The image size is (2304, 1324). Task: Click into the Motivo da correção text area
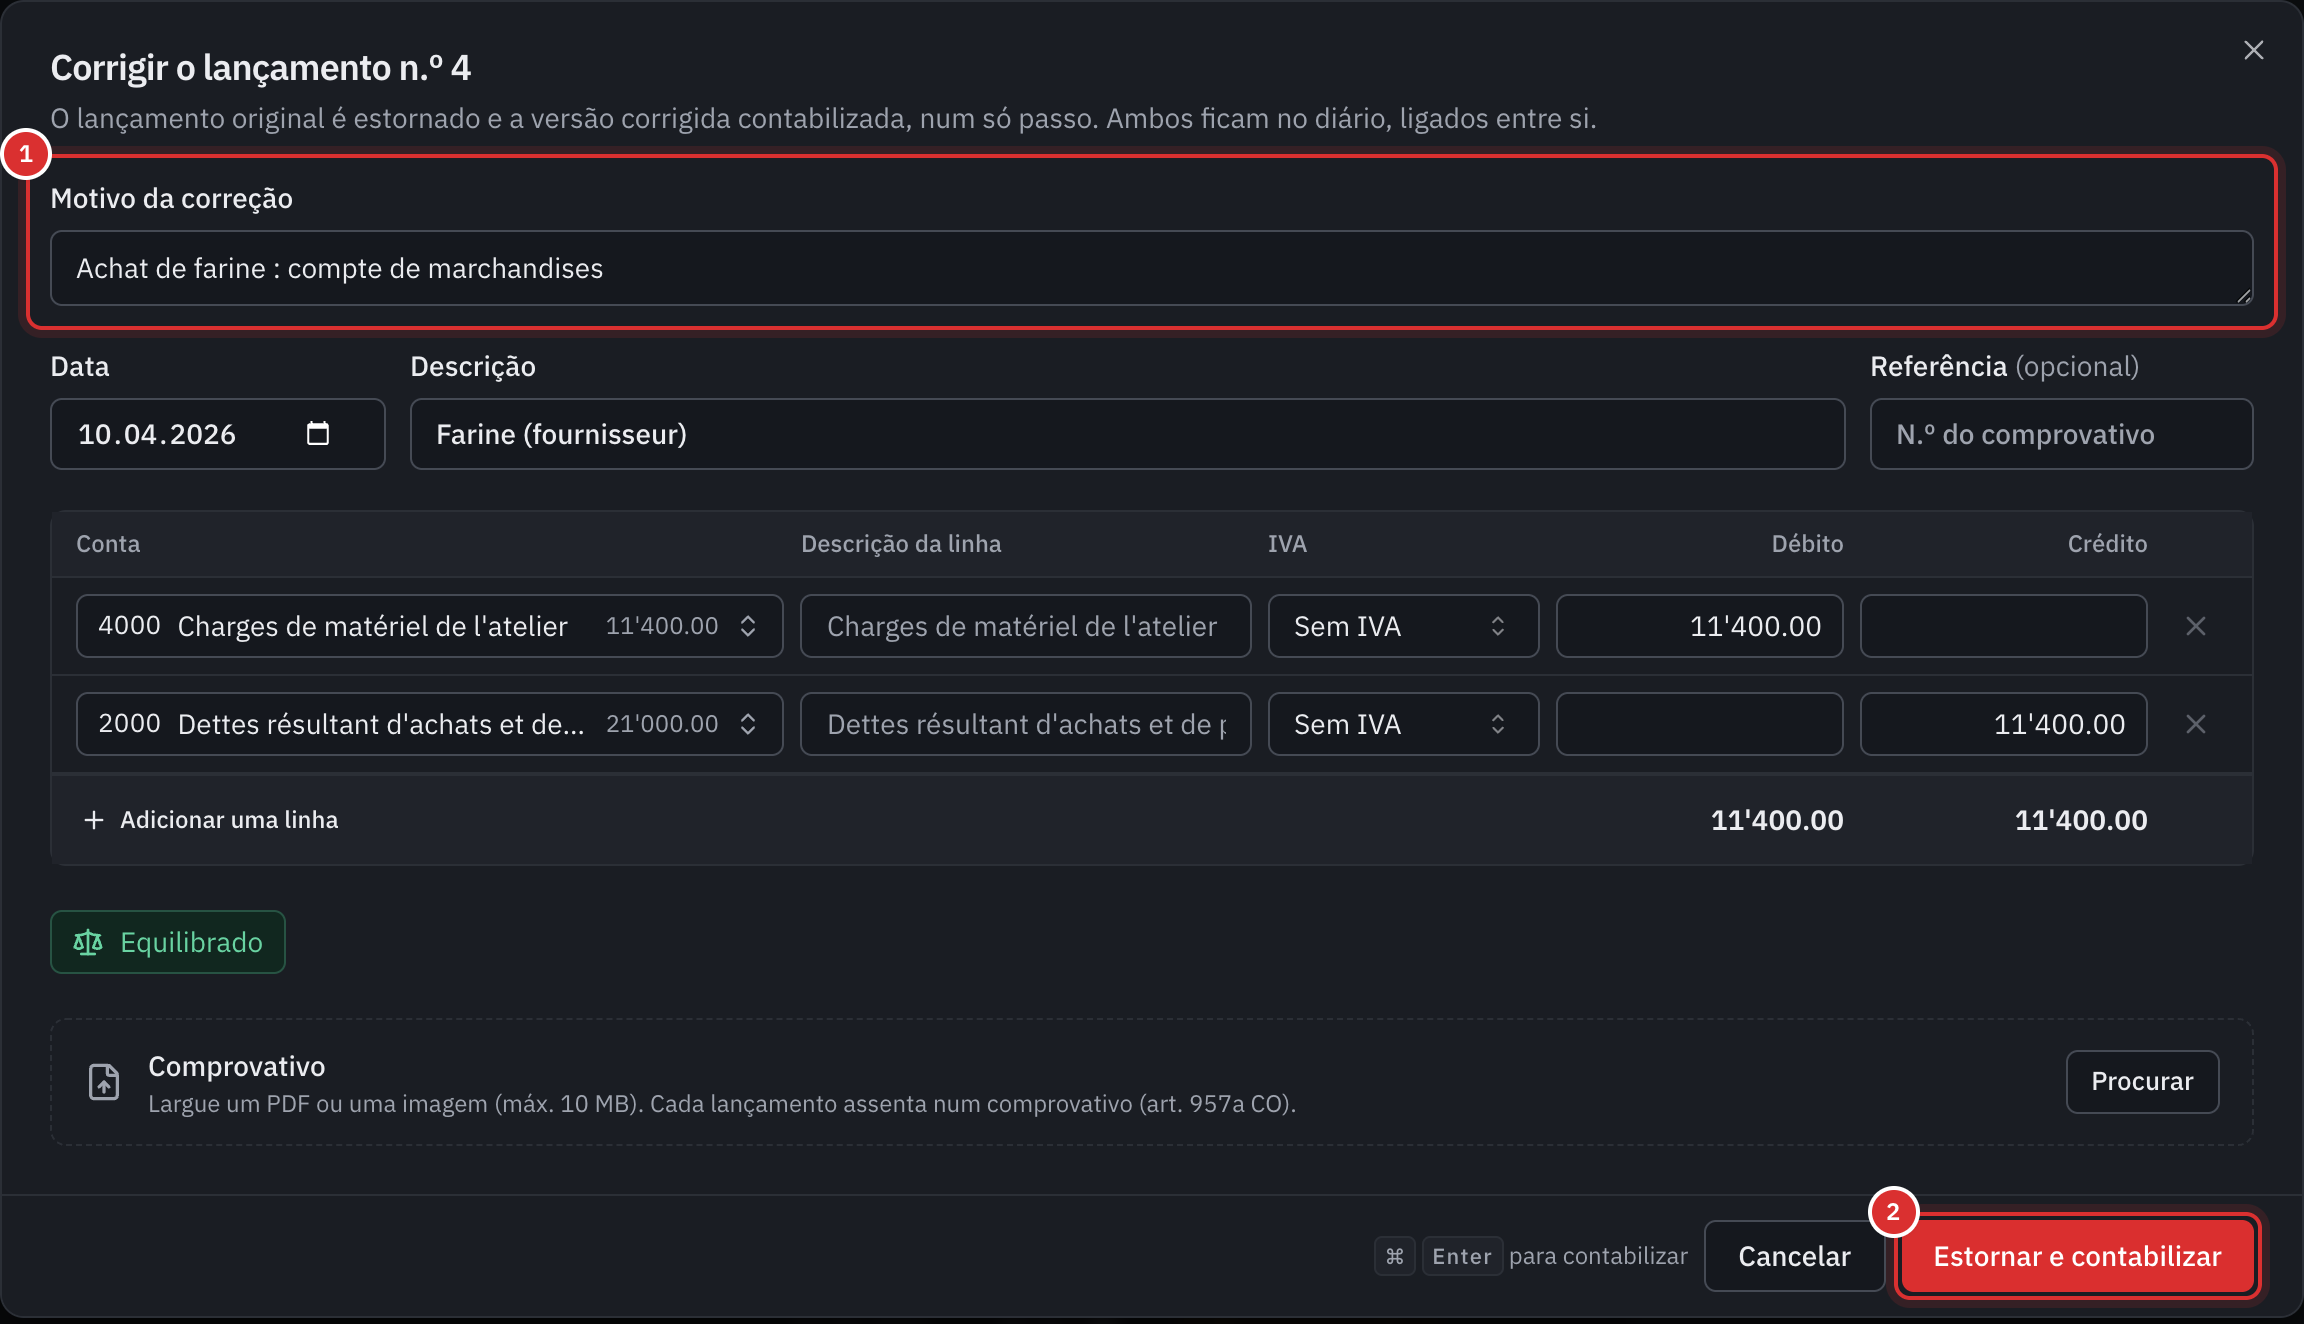click(1151, 268)
